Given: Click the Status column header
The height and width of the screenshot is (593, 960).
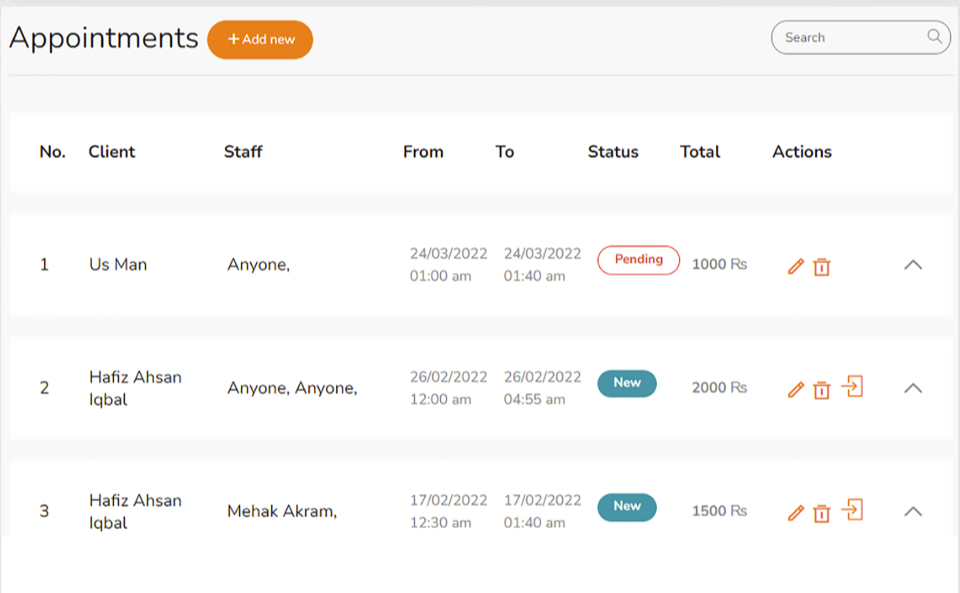Looking at the screenshot, I should tap(613, 152).
